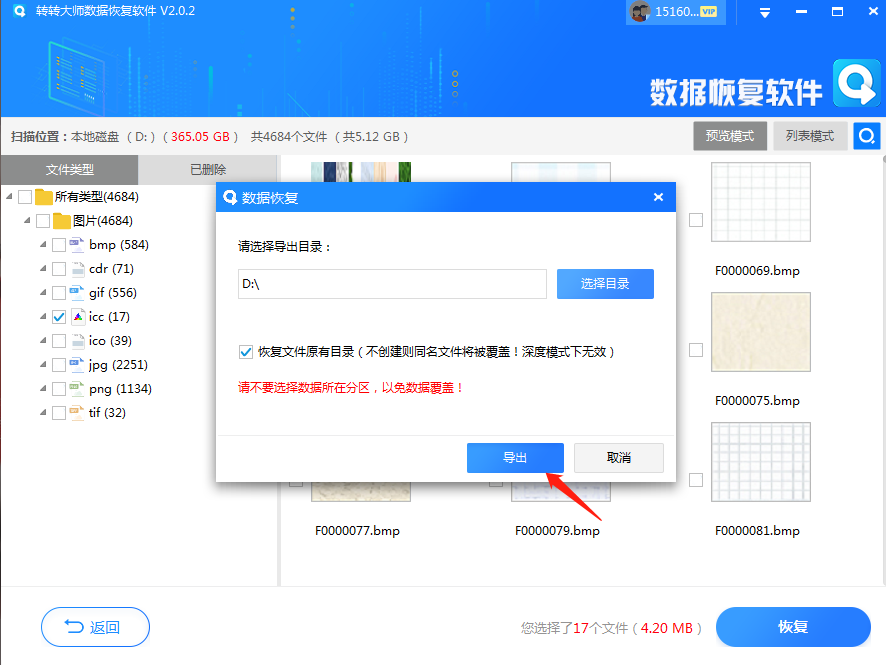This screenshot has width=886, height=665.
Task: Switch to the 文件类型 tab
Action: (x=69, y=170)
